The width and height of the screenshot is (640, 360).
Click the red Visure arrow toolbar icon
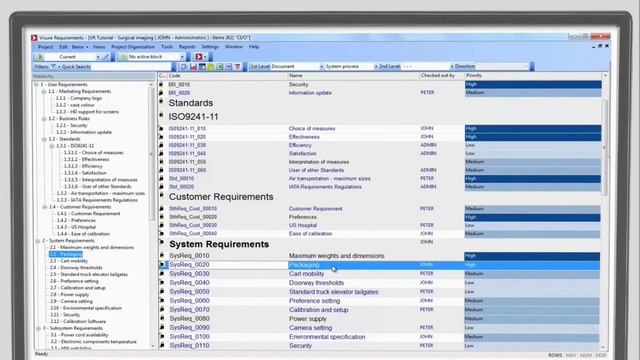tap(199, 57)
